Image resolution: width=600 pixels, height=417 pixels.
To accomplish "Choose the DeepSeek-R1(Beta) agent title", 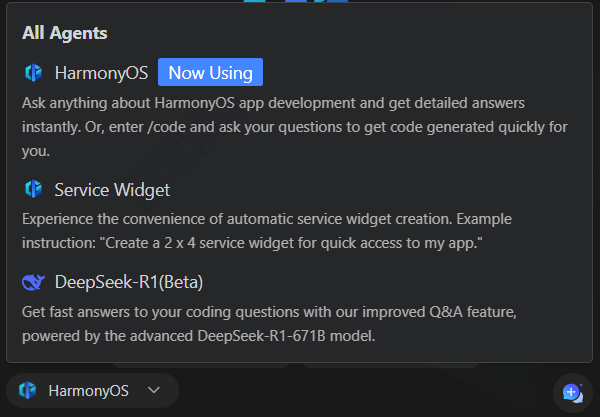I will (x=129, y=282).
